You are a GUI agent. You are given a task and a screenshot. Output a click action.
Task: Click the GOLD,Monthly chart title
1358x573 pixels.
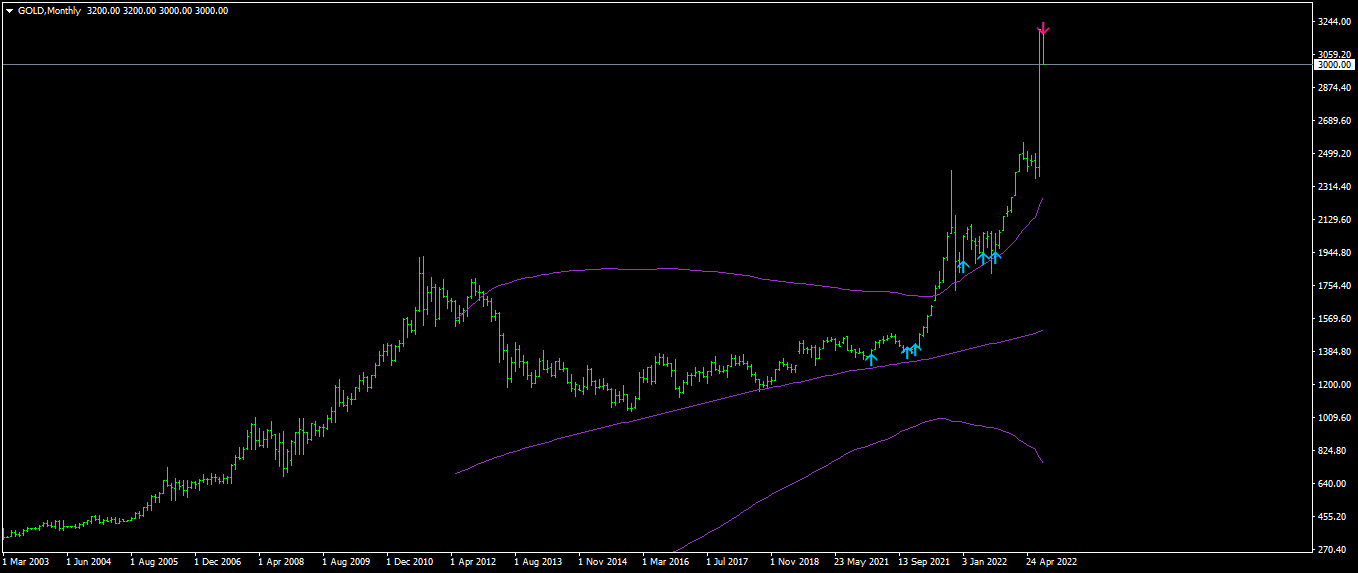pos(49,11)
